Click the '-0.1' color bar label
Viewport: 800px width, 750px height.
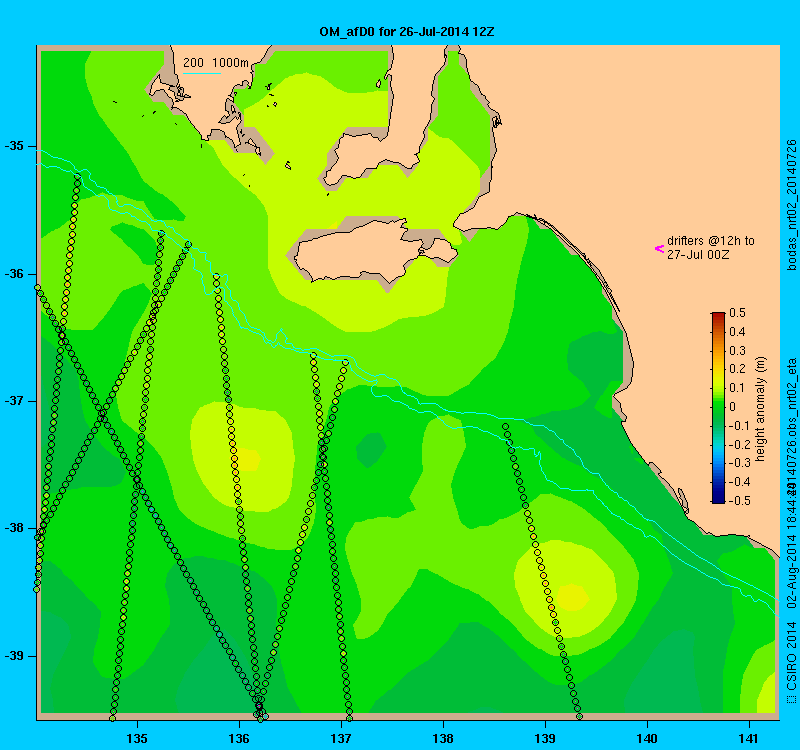[739, 426]
